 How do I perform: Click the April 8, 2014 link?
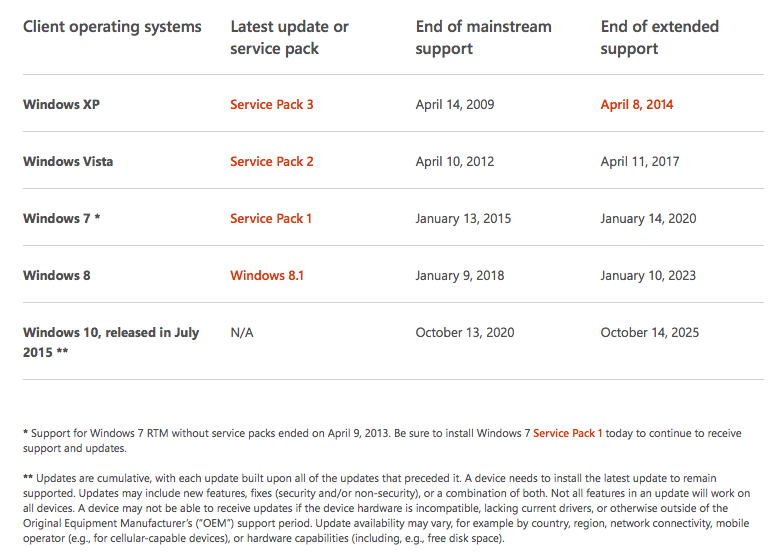coord(636,104)
